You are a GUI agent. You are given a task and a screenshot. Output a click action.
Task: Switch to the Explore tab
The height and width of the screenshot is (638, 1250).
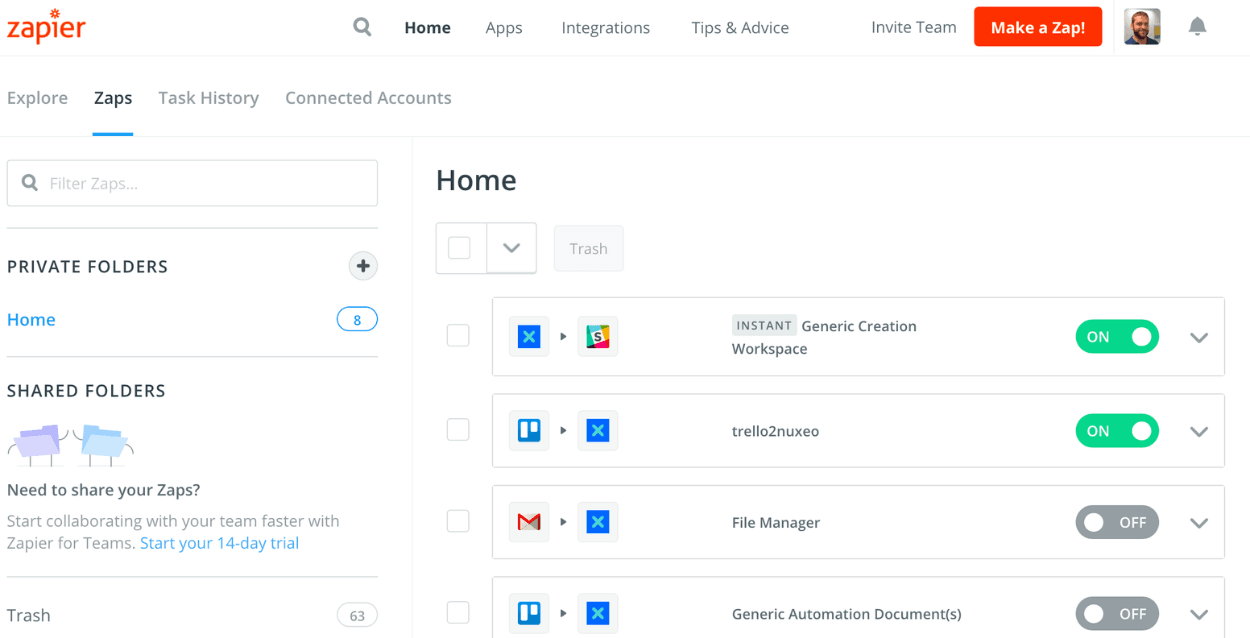point(37,98)
